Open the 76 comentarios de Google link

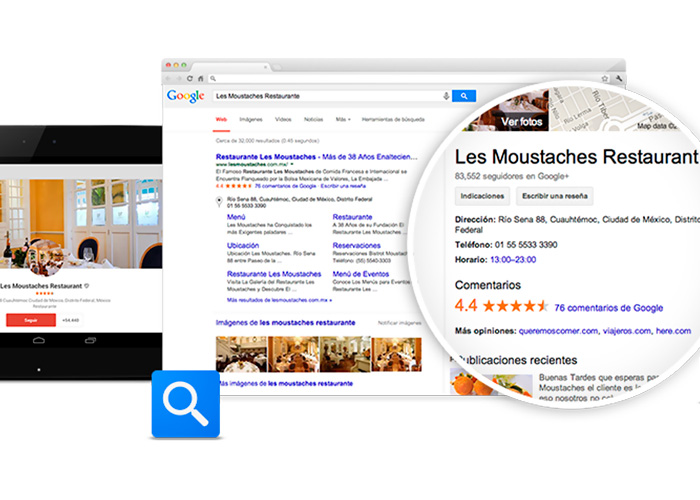point(608,308)
